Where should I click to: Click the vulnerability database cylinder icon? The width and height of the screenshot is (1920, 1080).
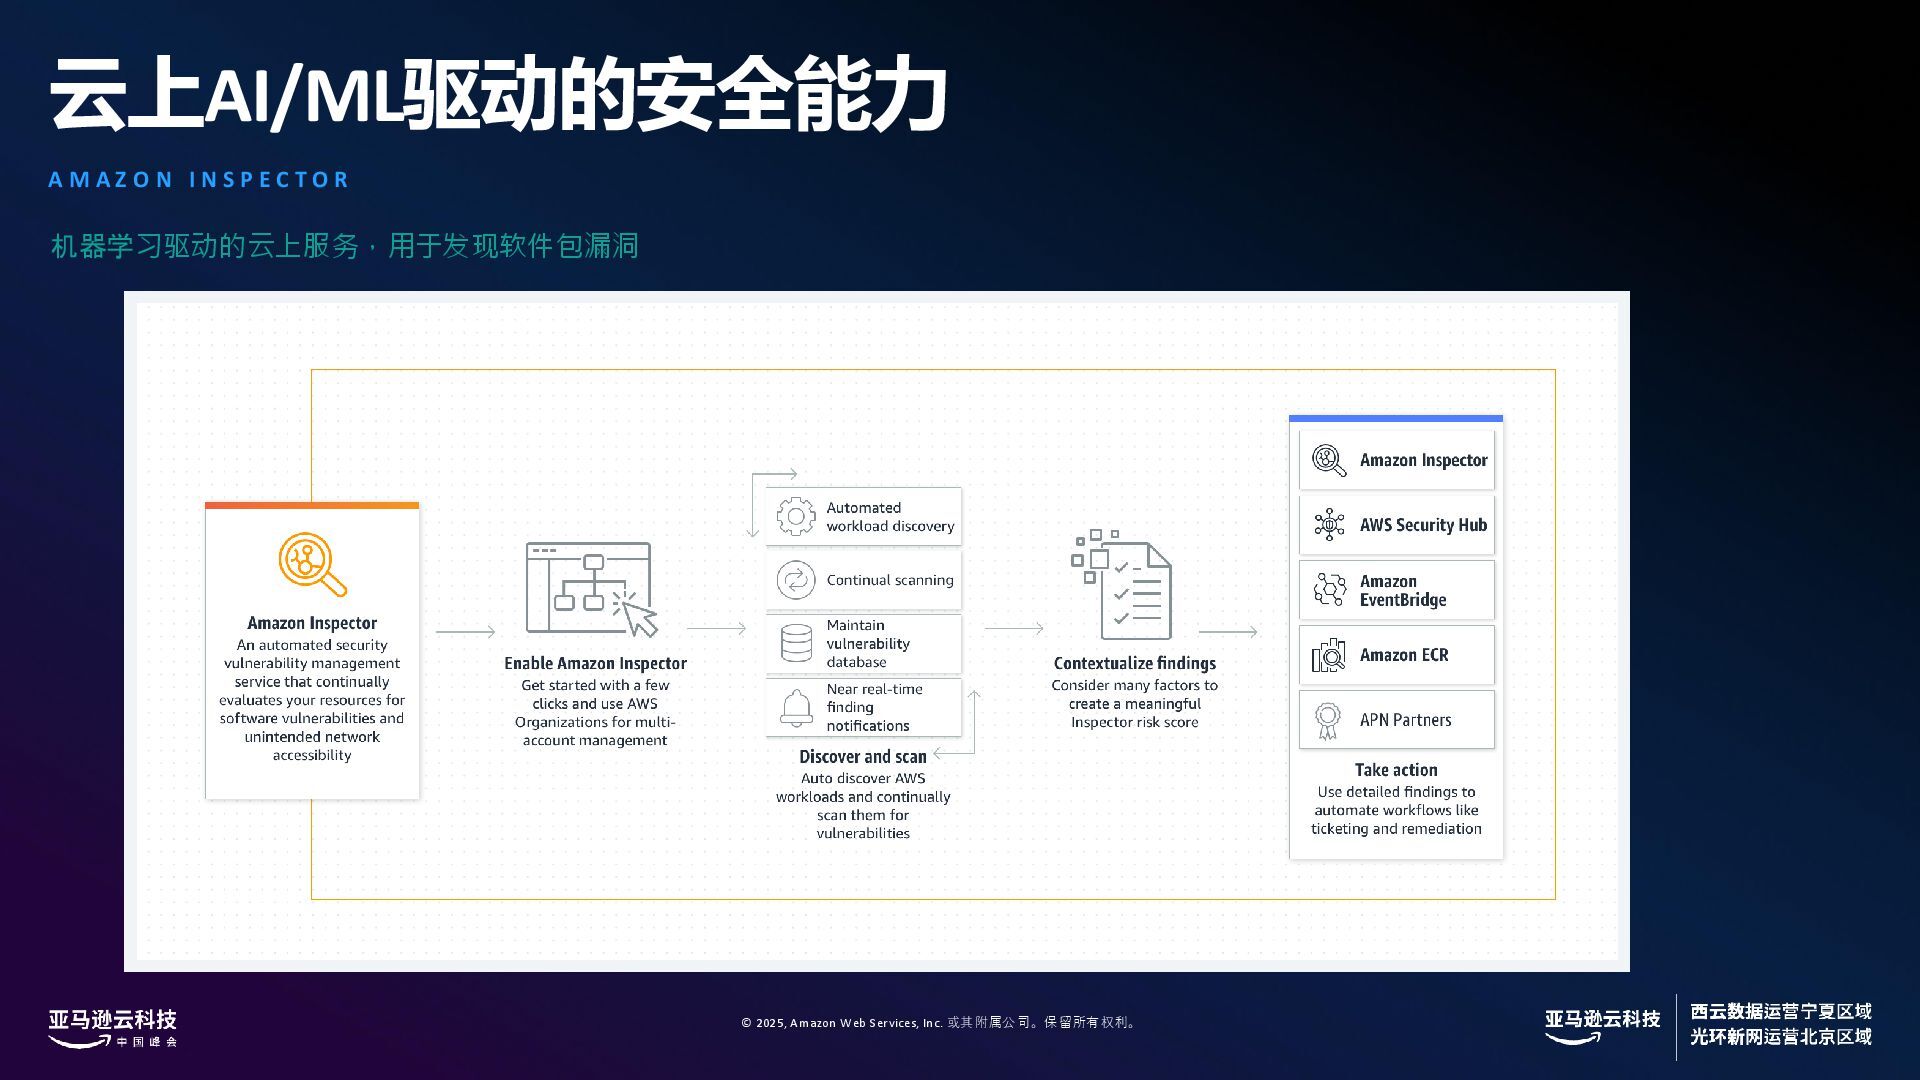796,643
